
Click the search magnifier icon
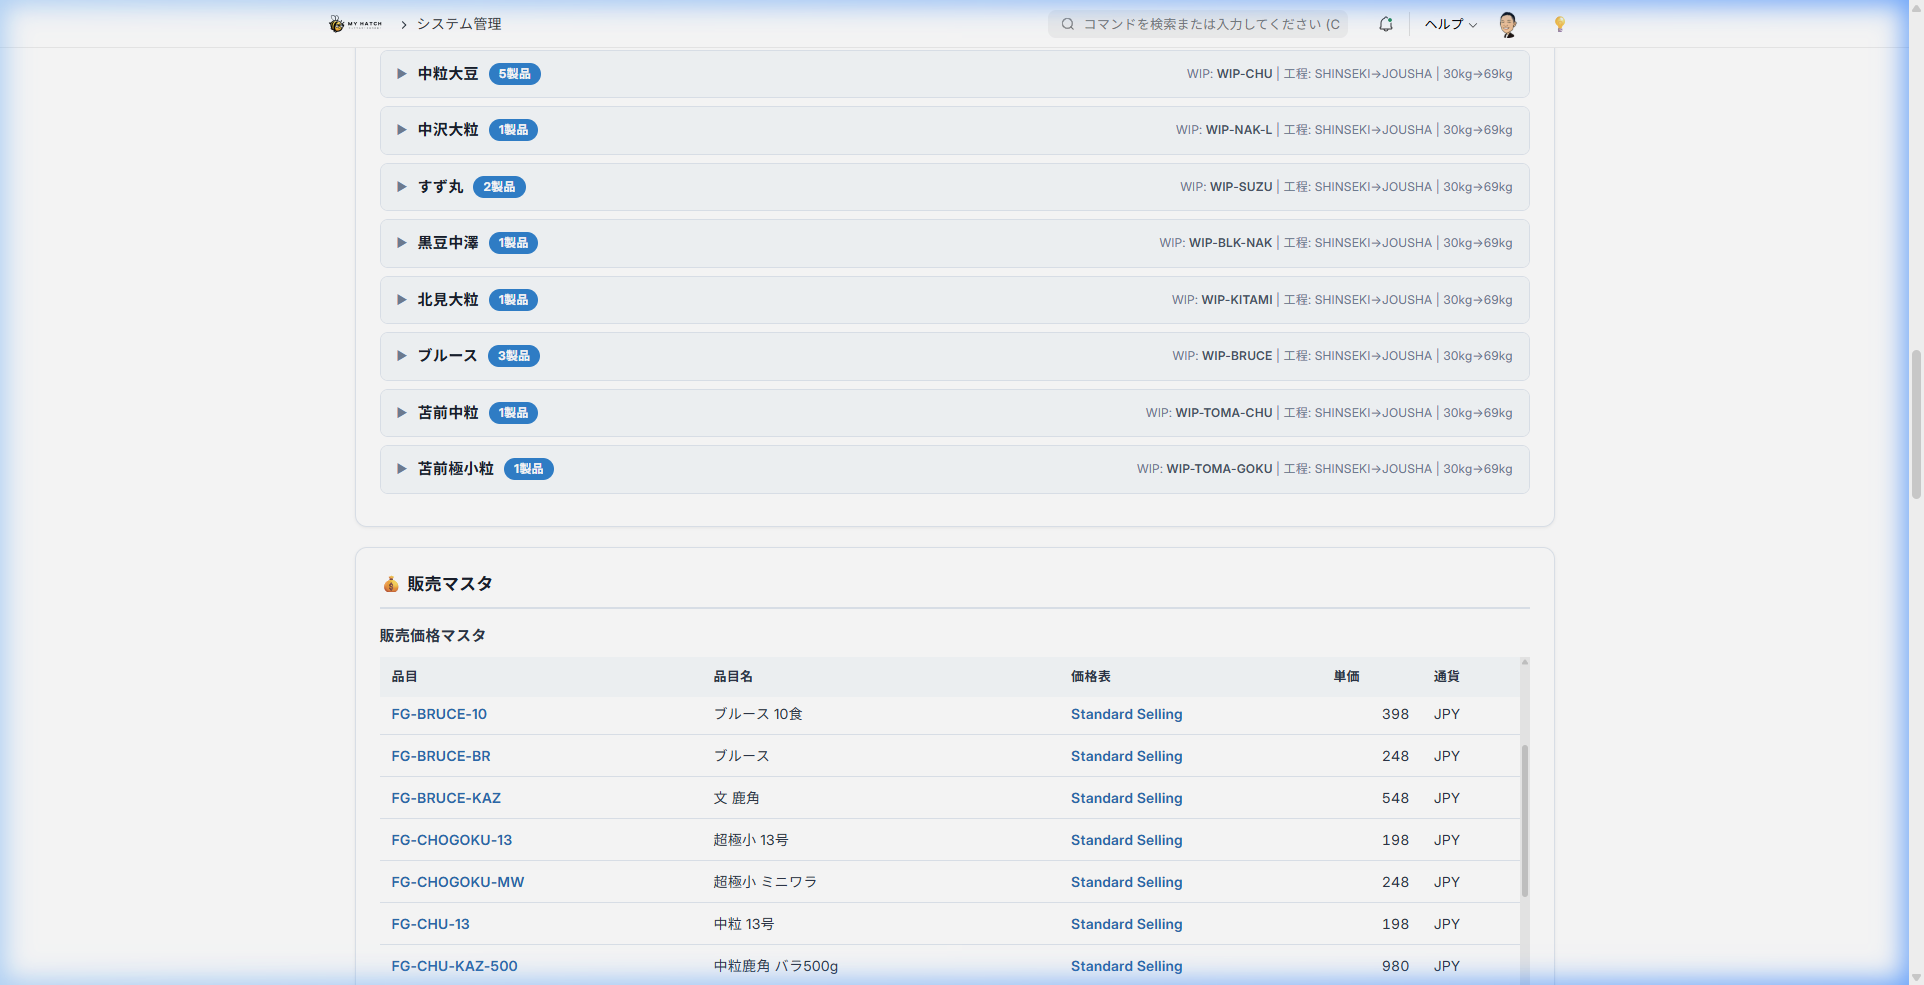click(x=1067, y=24)
